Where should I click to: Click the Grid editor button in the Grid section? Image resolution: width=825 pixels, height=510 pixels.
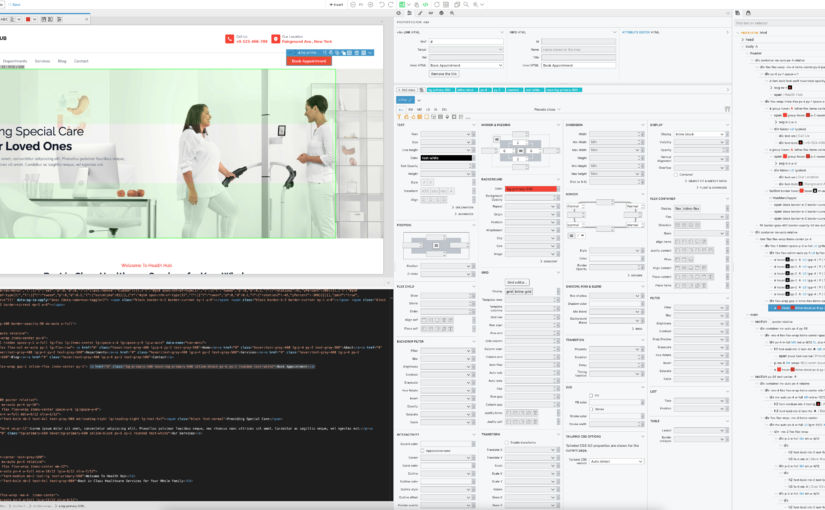coord(517,283)
